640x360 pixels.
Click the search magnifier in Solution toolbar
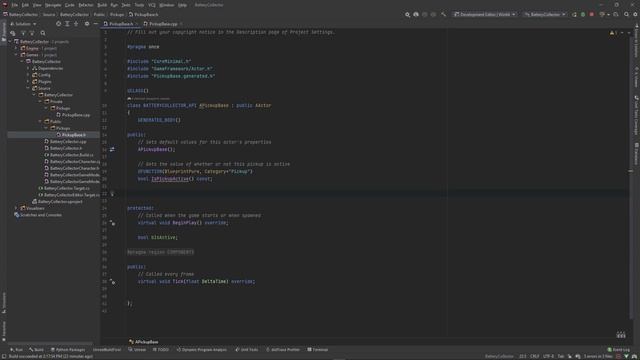click(x=43, y=33)
